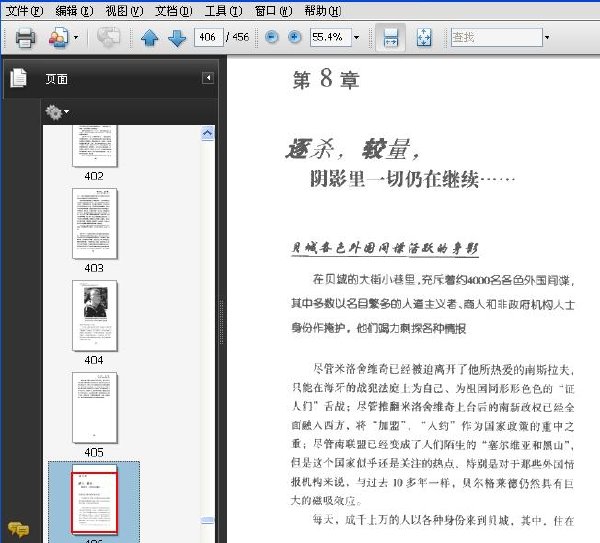The image size is (600, 543).
Task: Click the zoom percentage field 55.4%
Action: [331, 37]
